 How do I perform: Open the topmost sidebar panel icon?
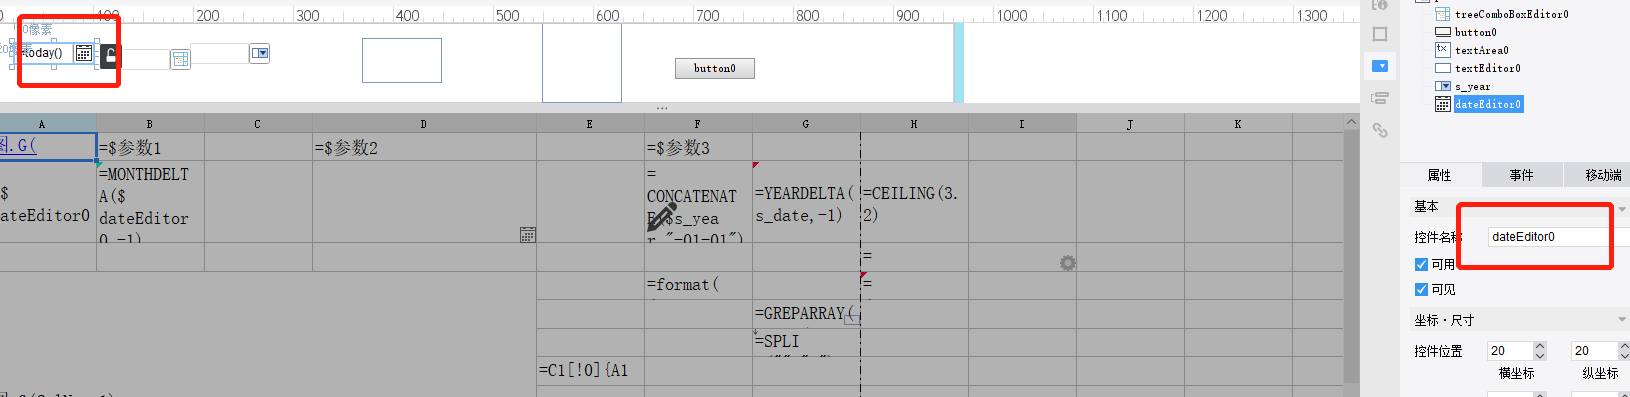click(x=1380, y=5)
